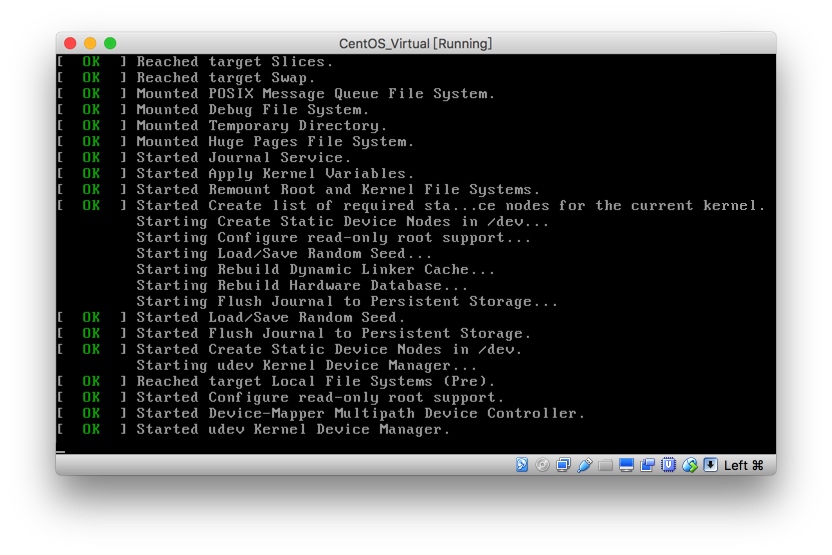Screen dimensions: 832x555
Task: Click the Left ⌘ host key label
Action: [743, 465]
